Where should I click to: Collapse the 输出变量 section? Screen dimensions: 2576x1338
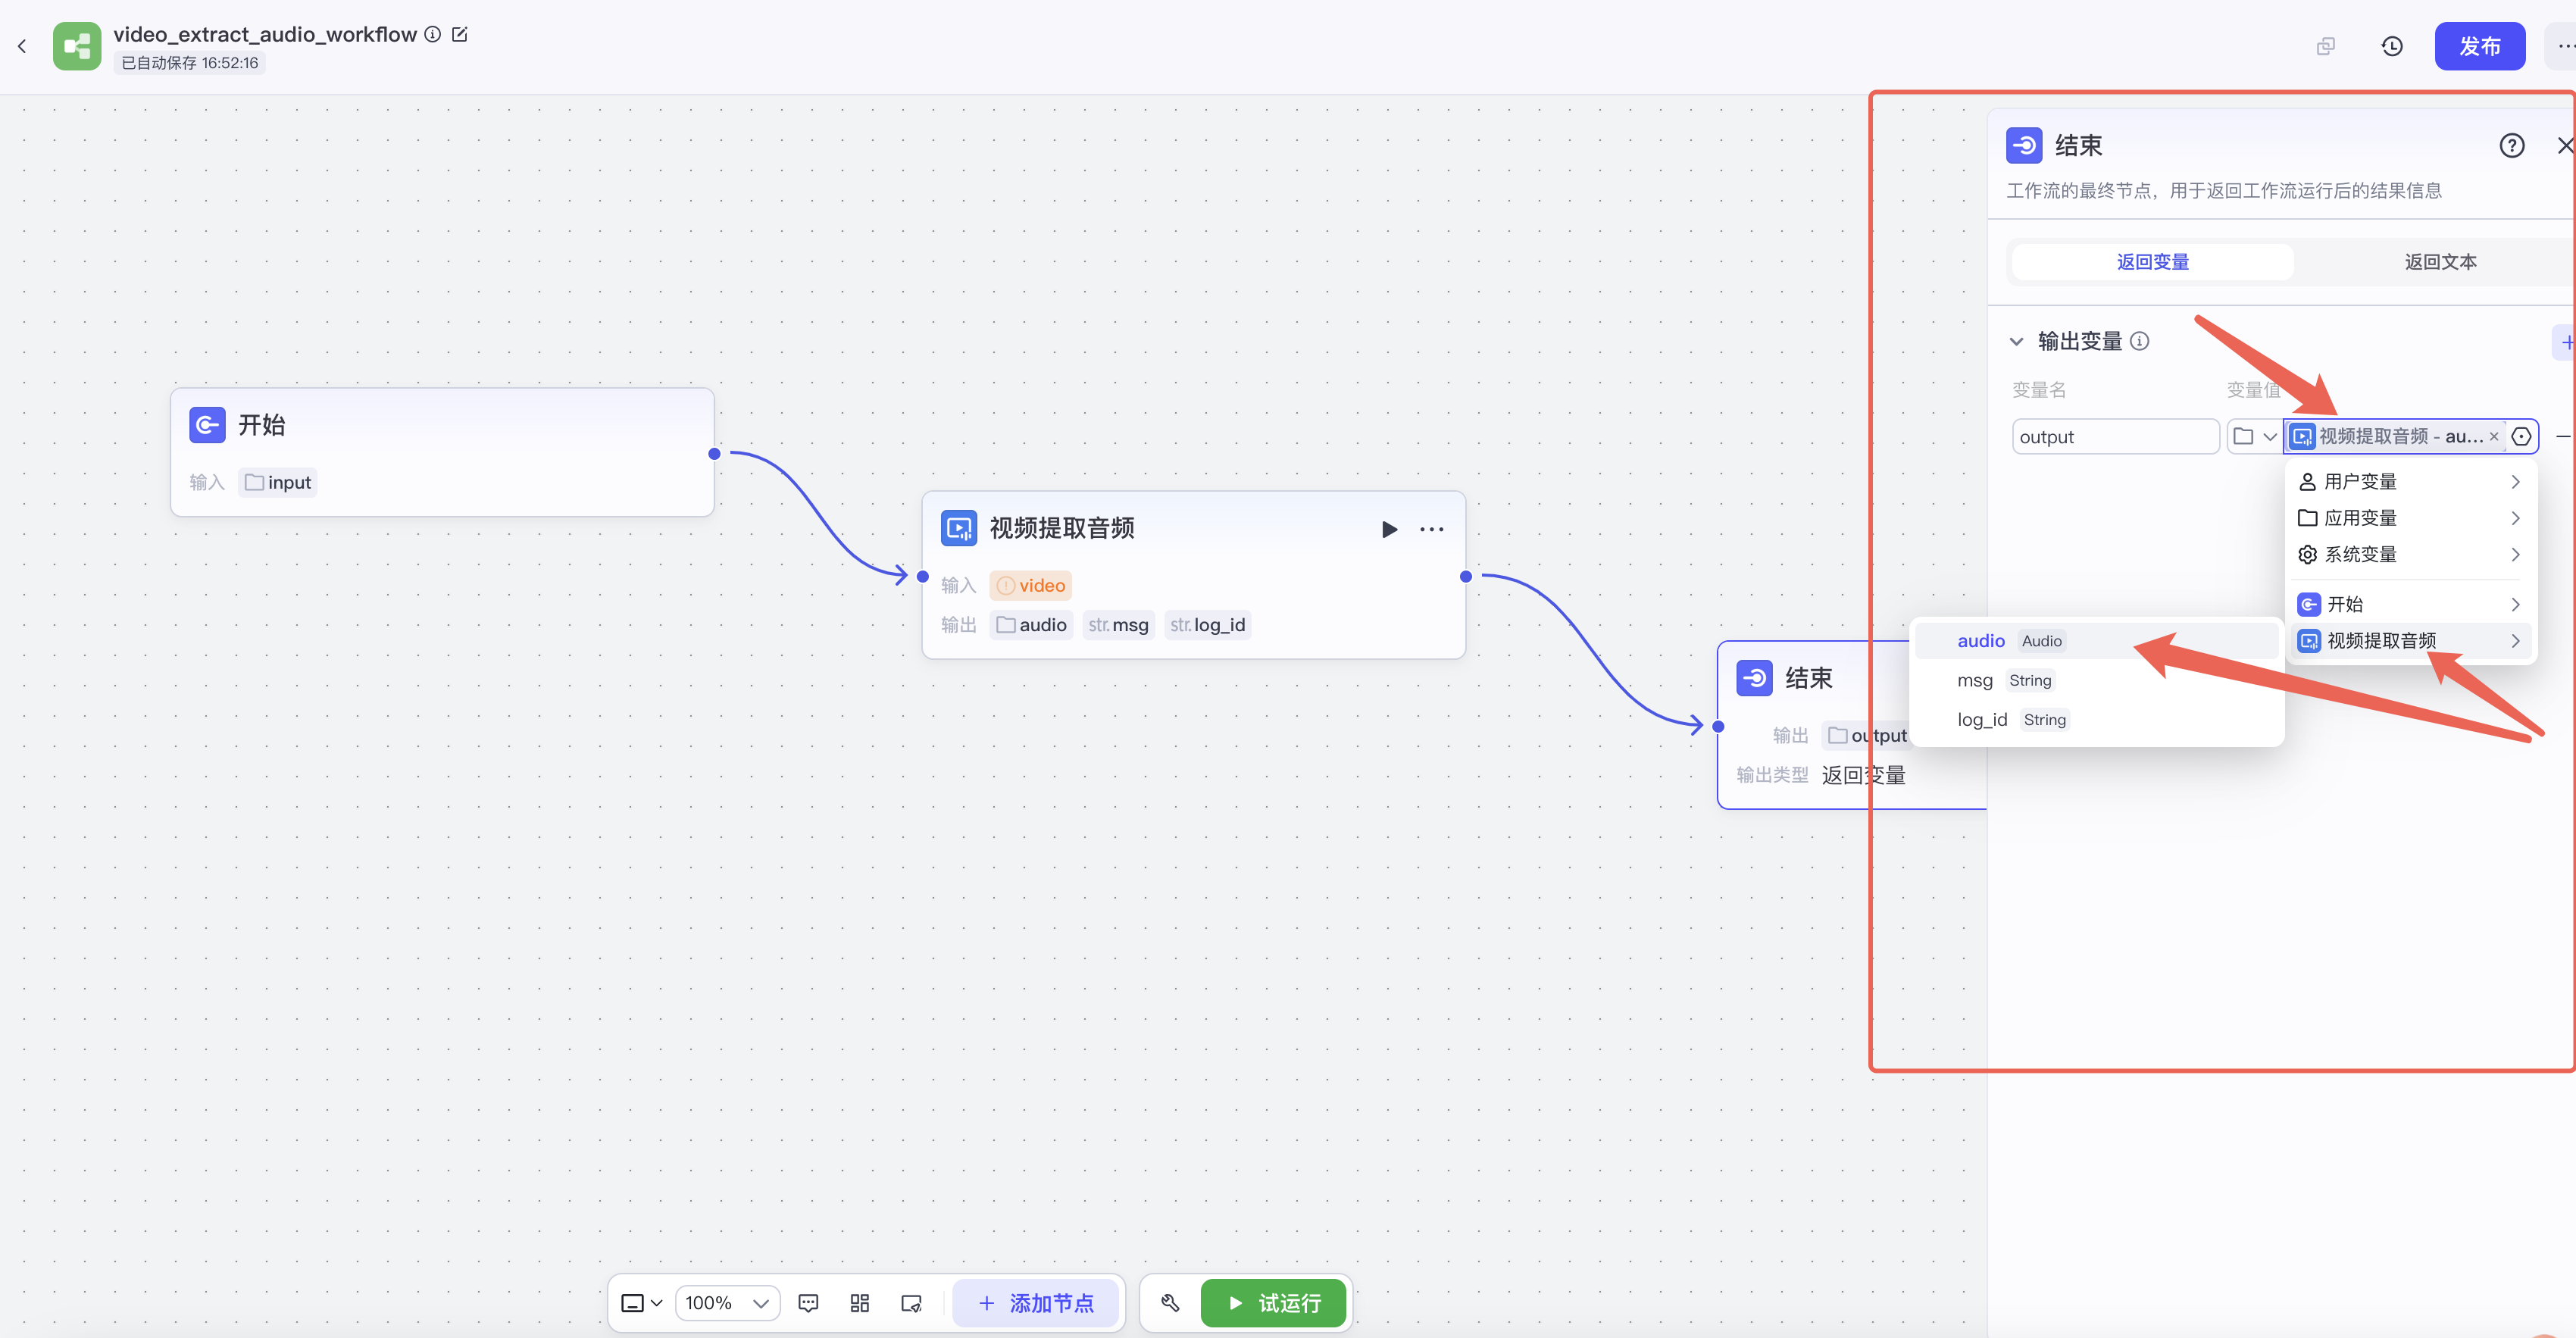(x=2017, y=342)
